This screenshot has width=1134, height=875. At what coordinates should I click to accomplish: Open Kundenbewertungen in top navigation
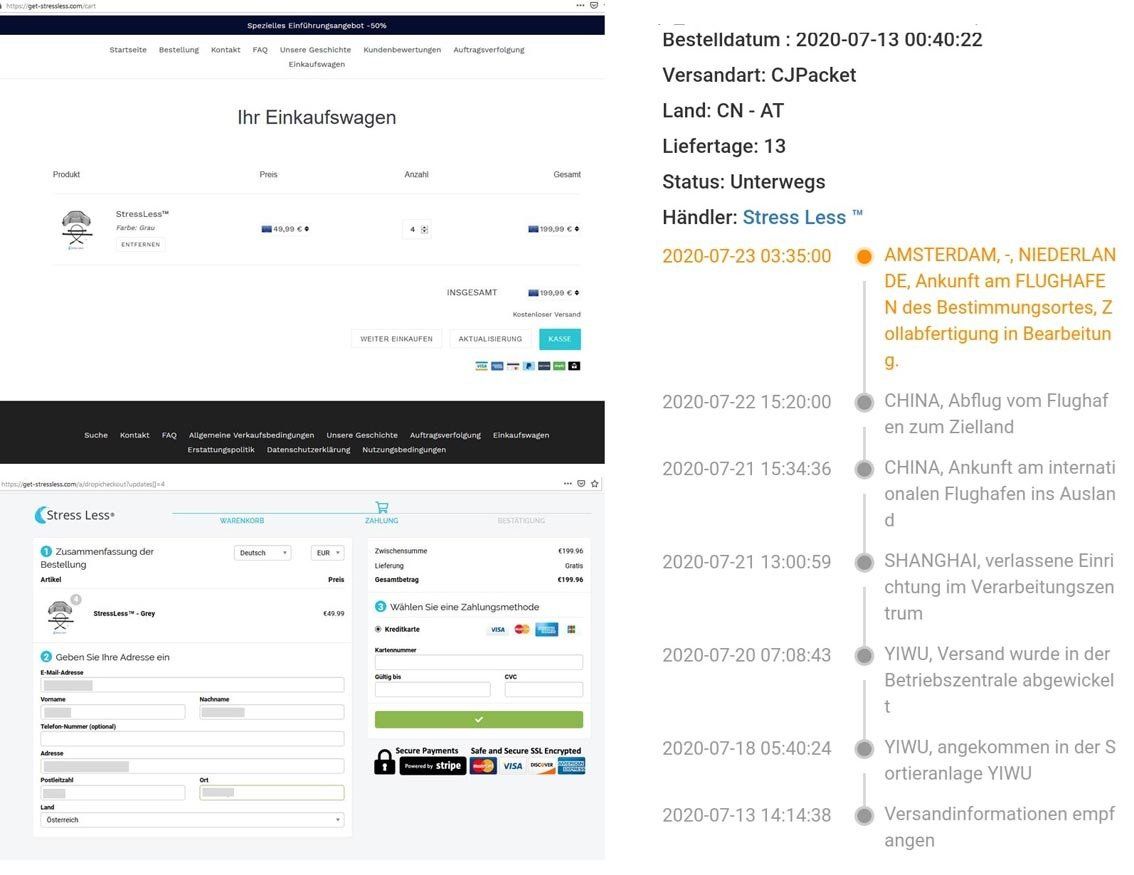[402, 50]
